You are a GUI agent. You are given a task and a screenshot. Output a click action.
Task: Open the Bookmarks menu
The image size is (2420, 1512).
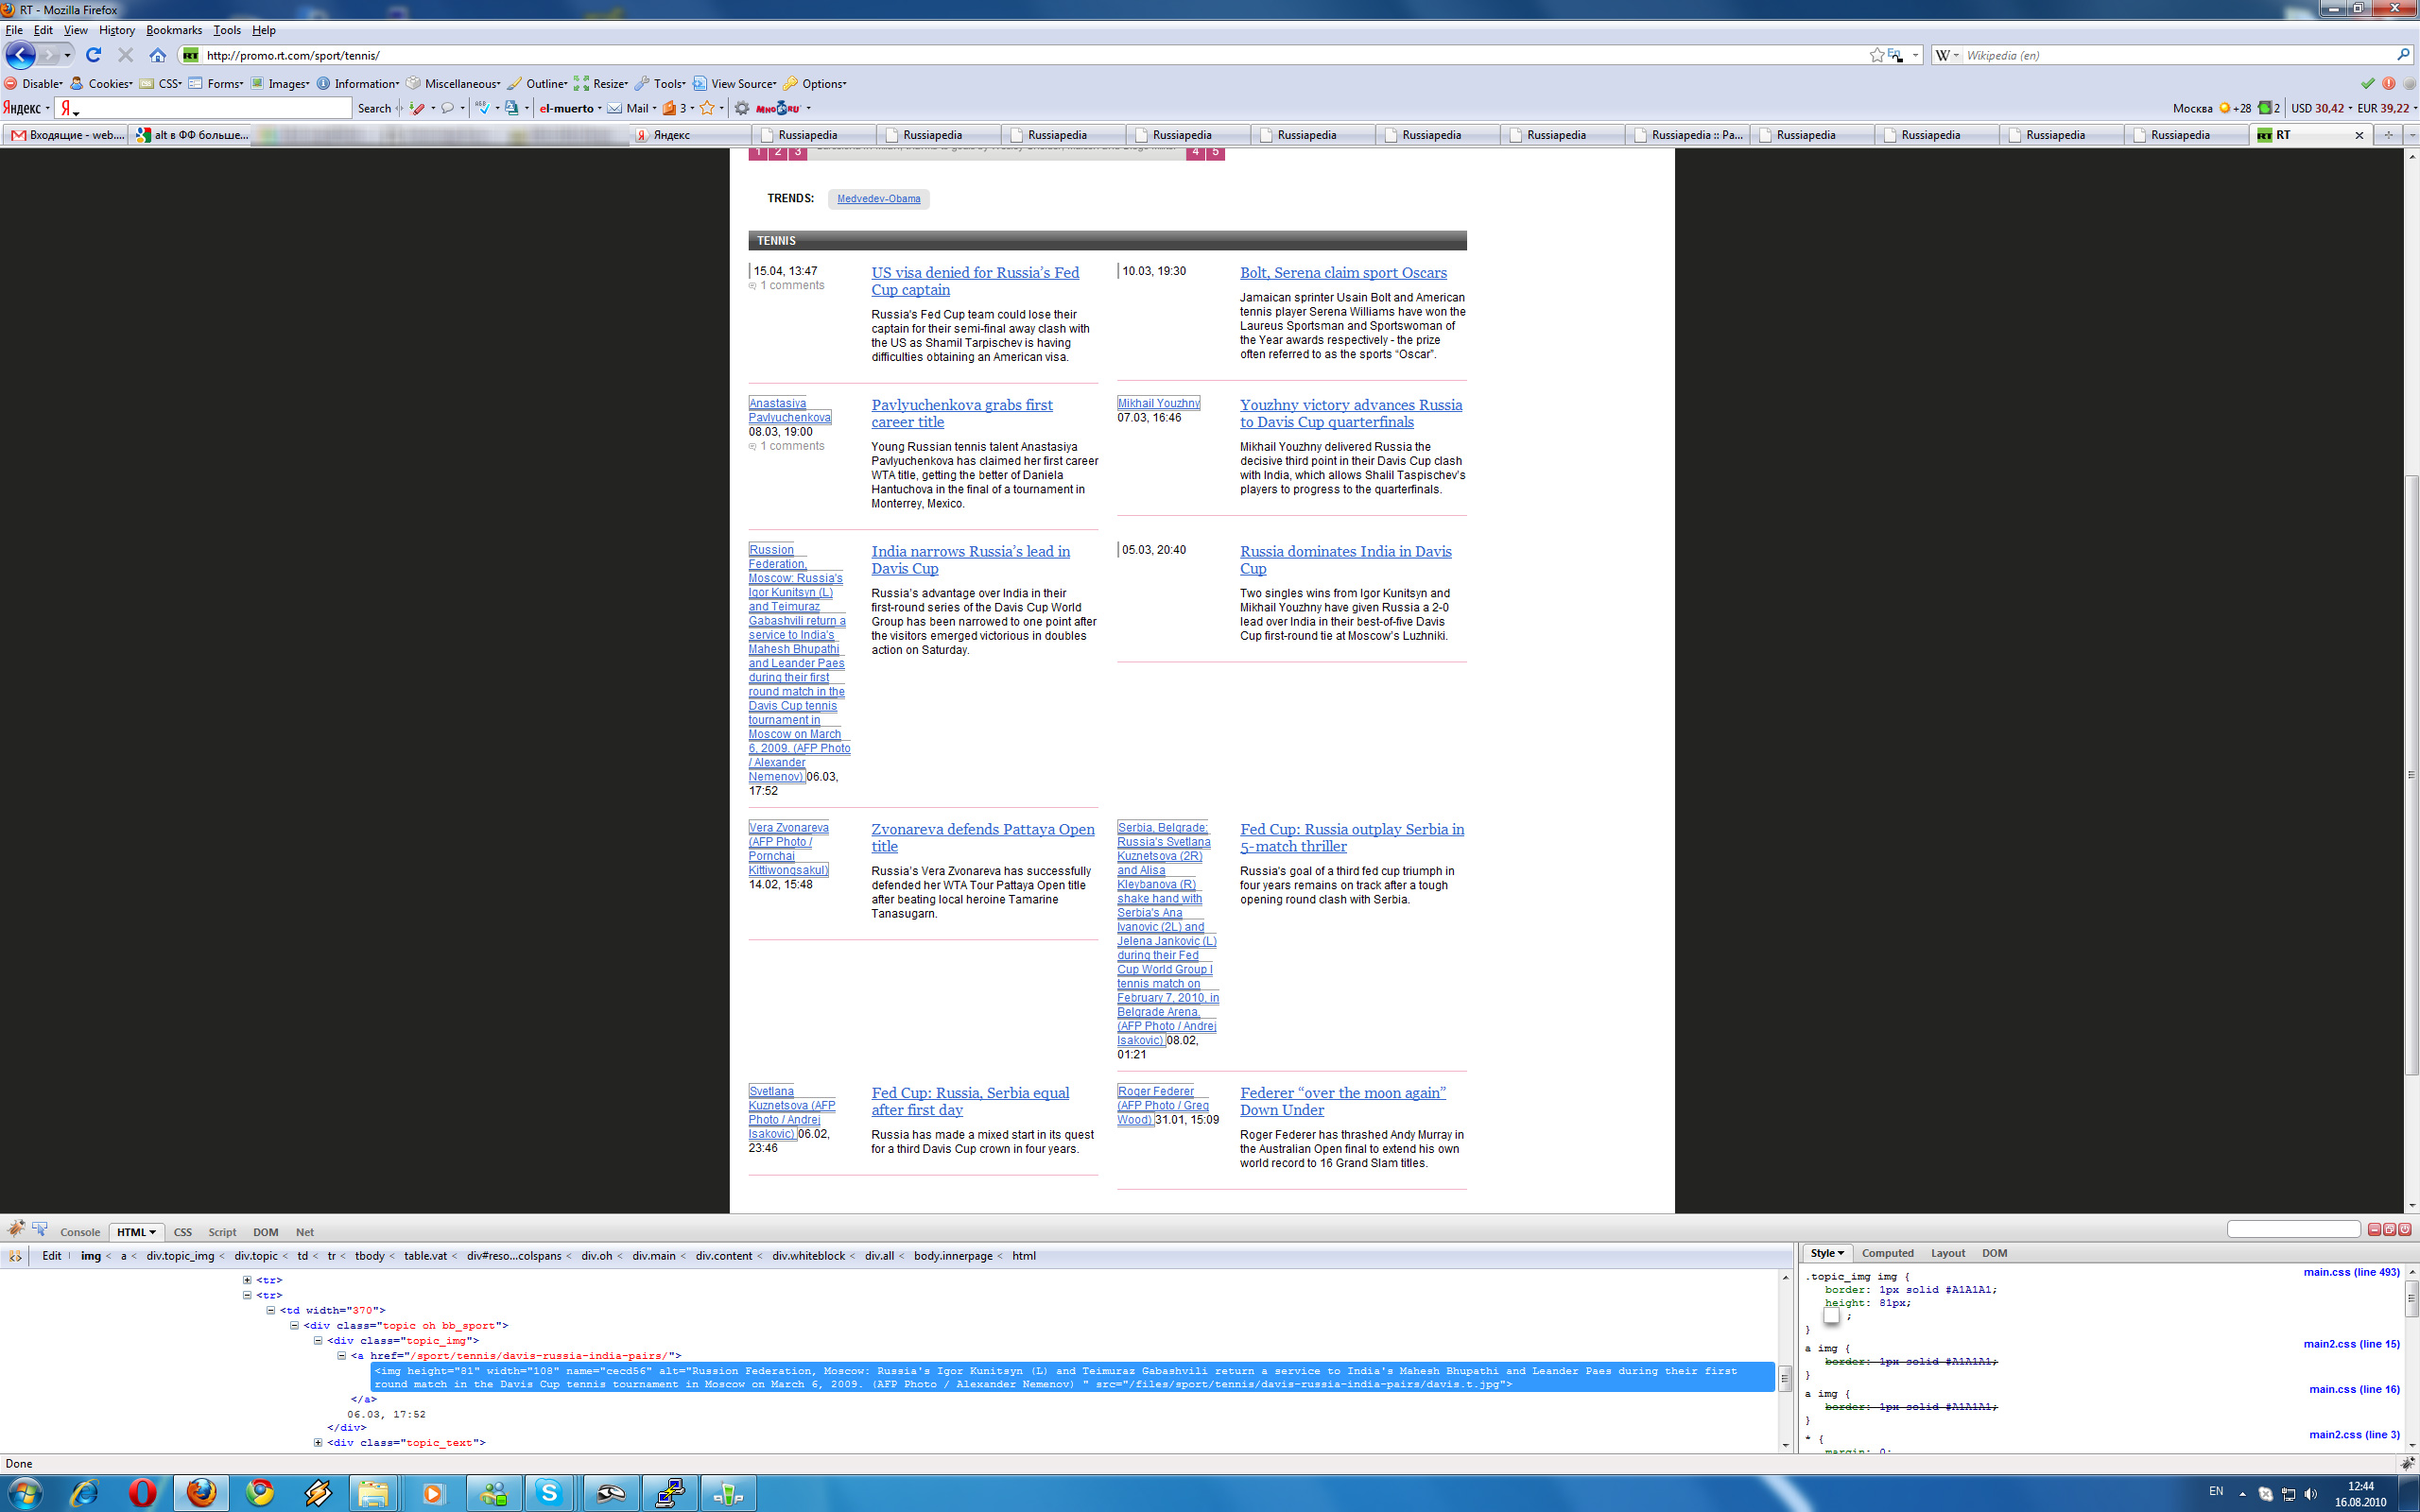174,30
